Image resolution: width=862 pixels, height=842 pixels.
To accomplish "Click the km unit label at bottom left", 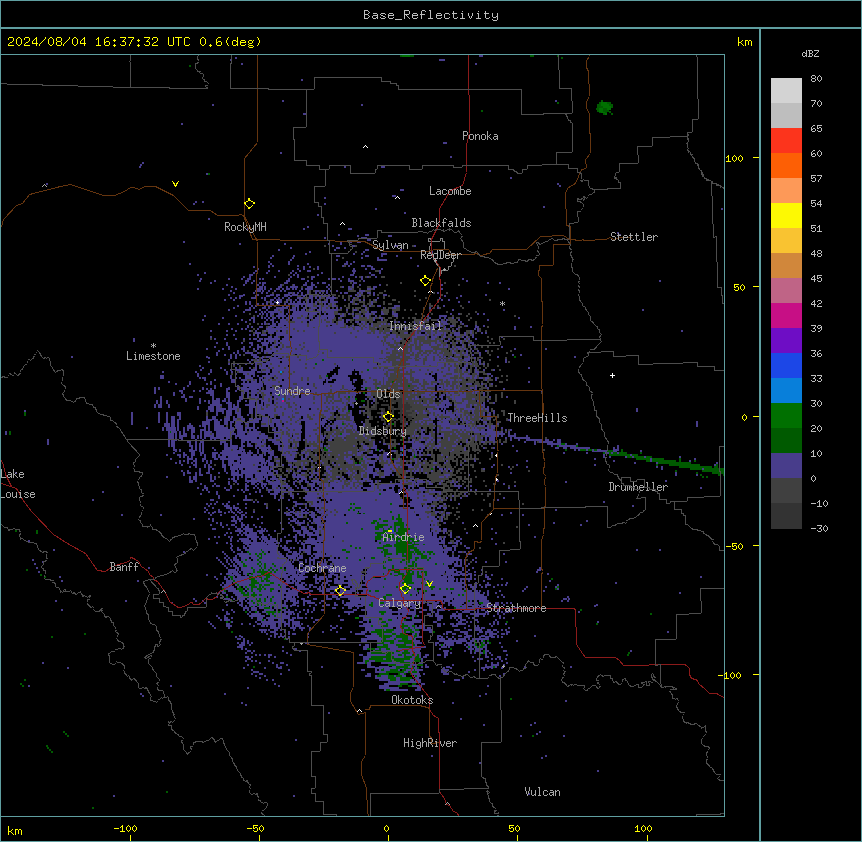I will coord(15,830).
